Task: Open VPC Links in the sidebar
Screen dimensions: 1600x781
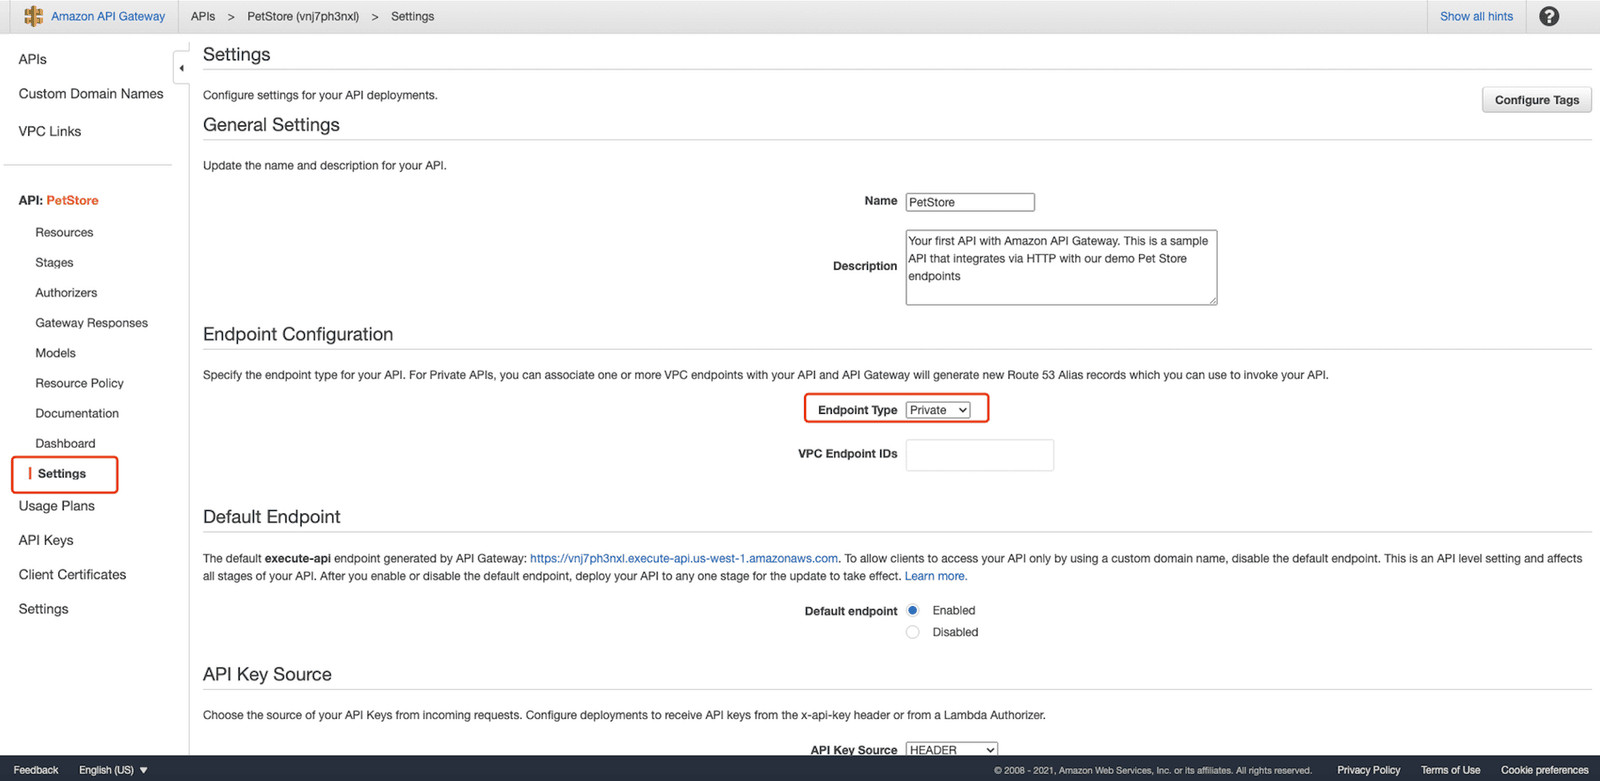Action: 50,131
